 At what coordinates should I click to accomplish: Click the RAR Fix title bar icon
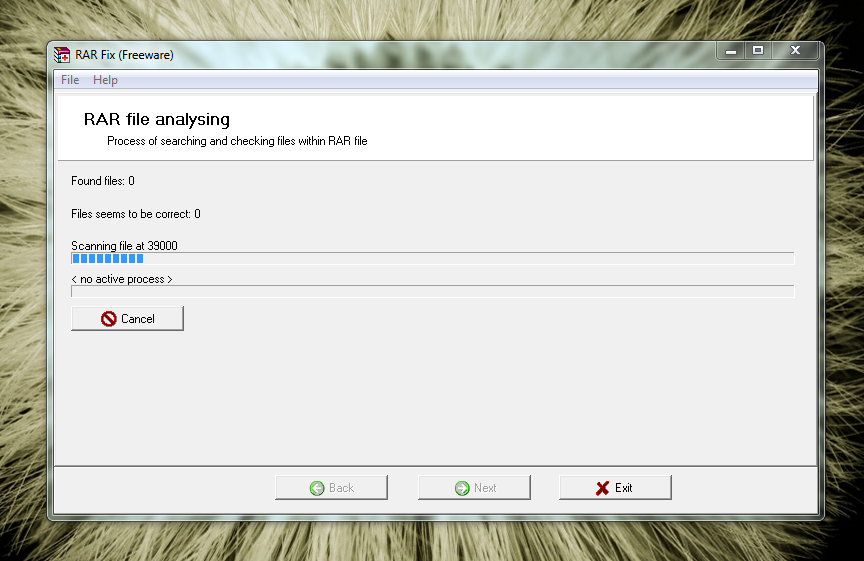[x=62, y=55]
